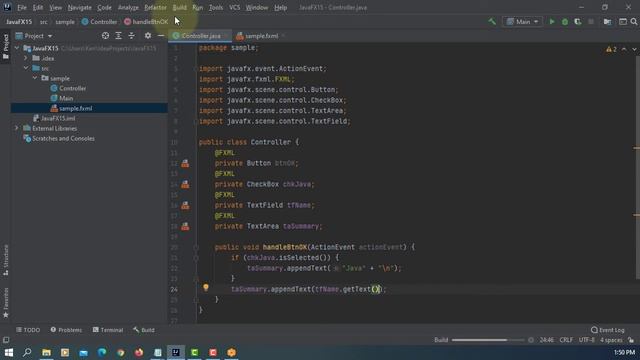The image size is (640, 360).
Task: Click the editor vertical scrollbar
Action: click(x=637, y=167)
